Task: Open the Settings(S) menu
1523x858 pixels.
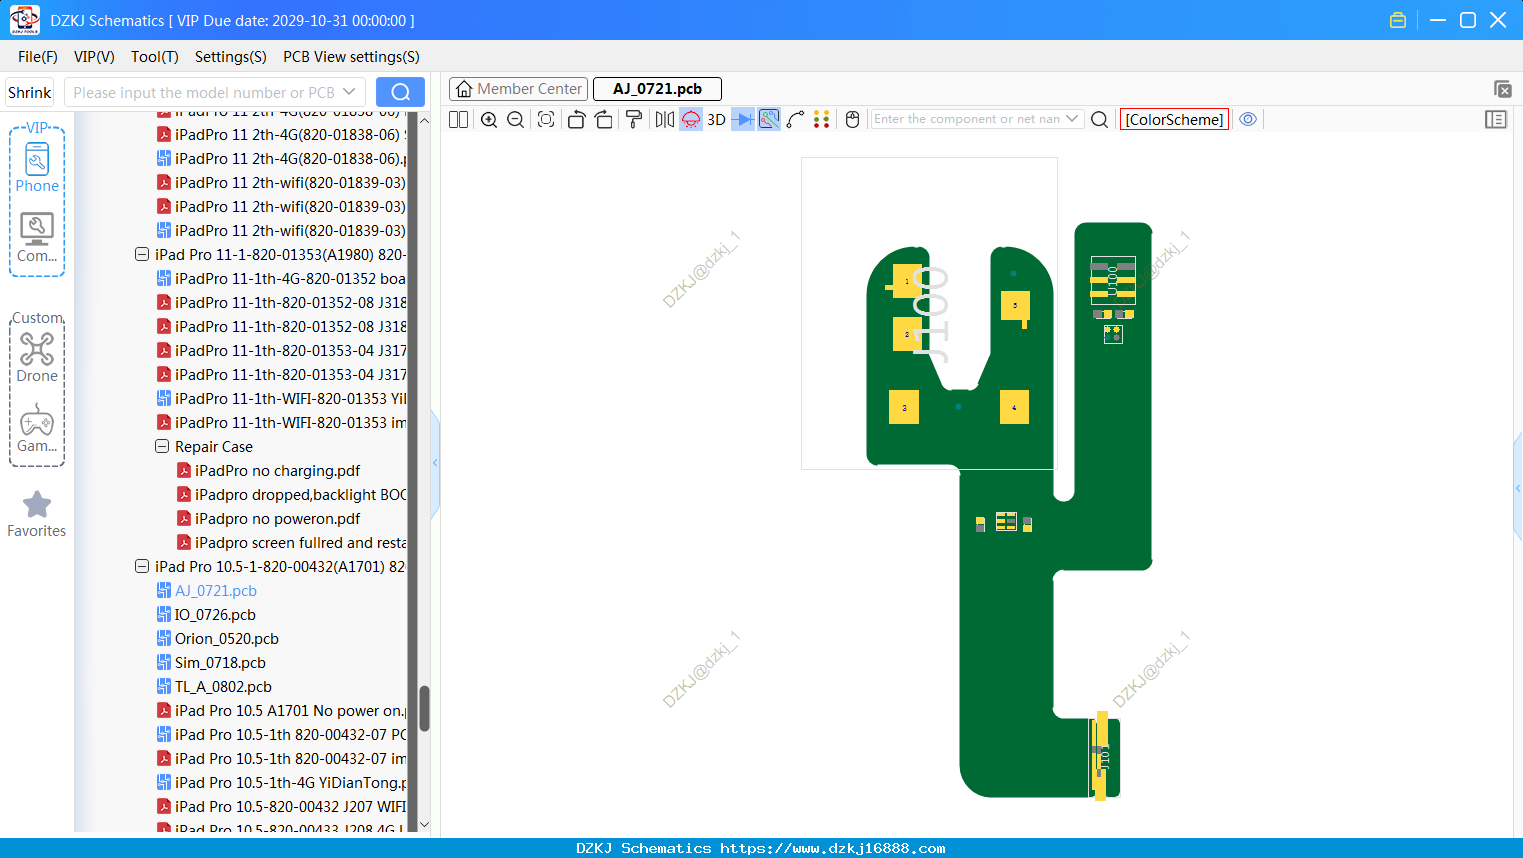Action: [x=231, y=57]
